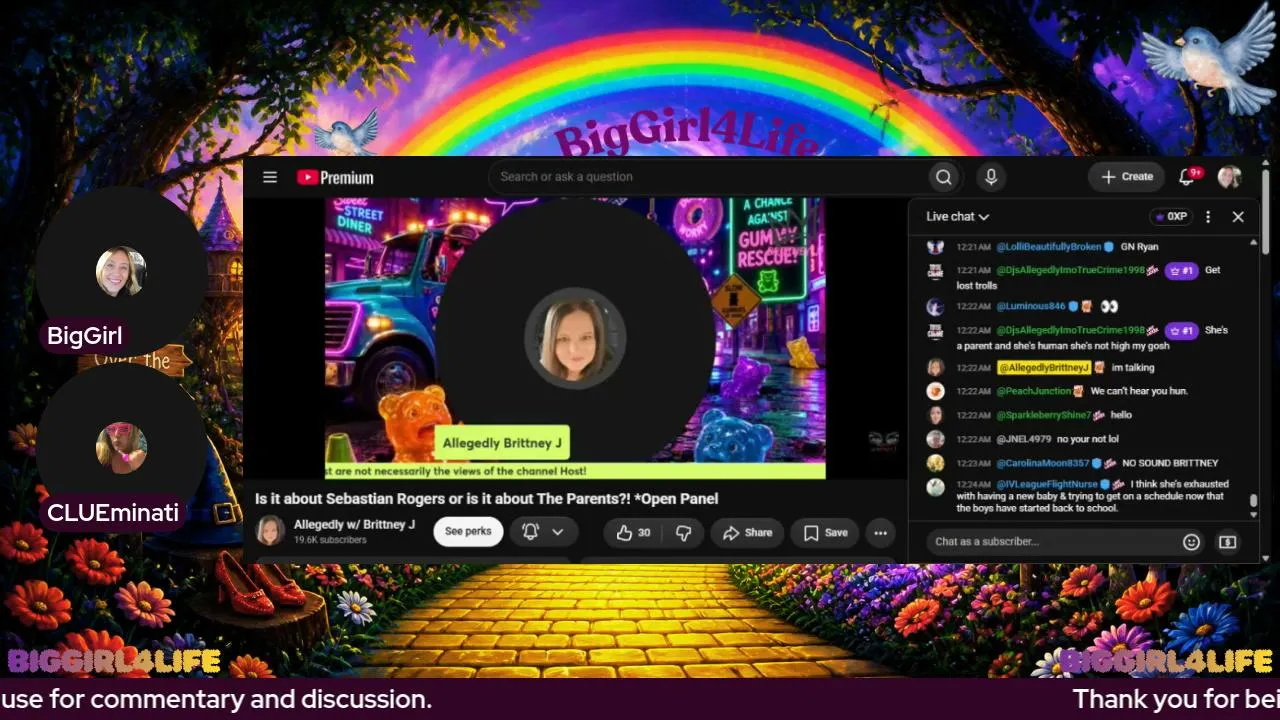The image size is (1280, 720).
Task: Close the live chat panel
Action: click(x=1238, y=217)
